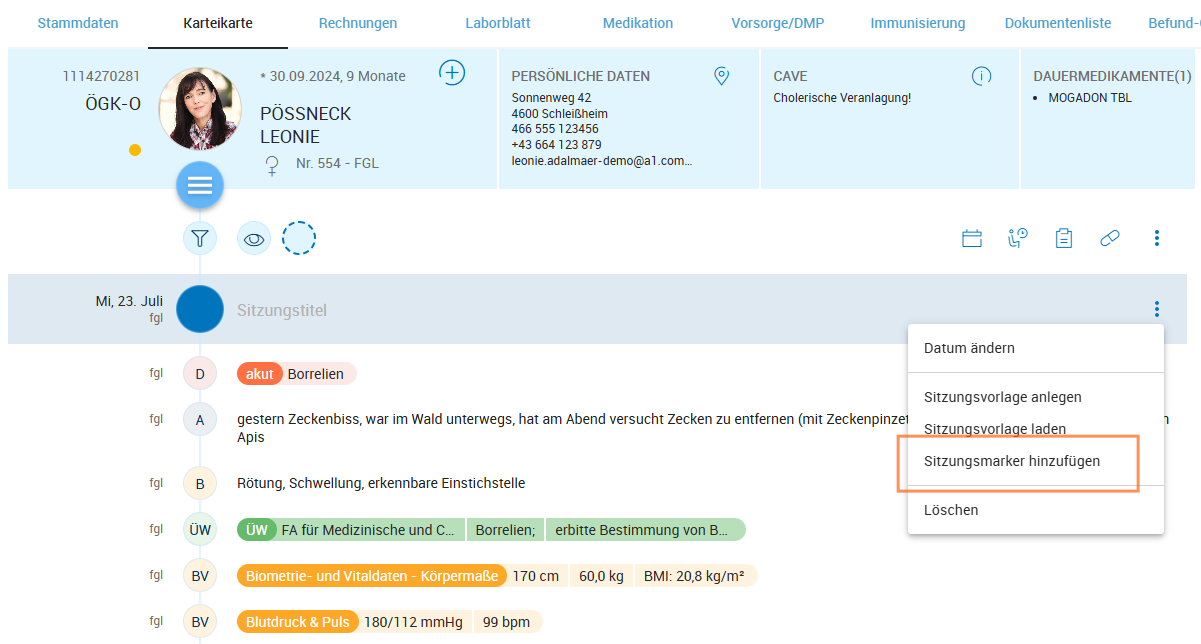Select the pill-shaped medication icon
Viewport: 1201px width, 644px height.
[1109, 238]
